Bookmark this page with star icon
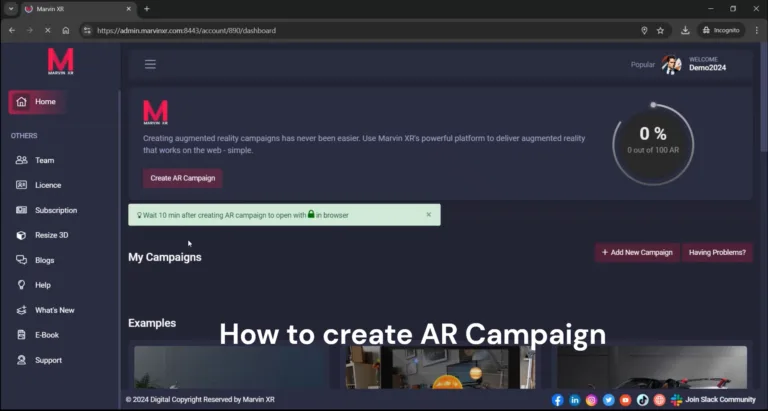768x411 pixels. pyautogui.click(x=660, y=30)
